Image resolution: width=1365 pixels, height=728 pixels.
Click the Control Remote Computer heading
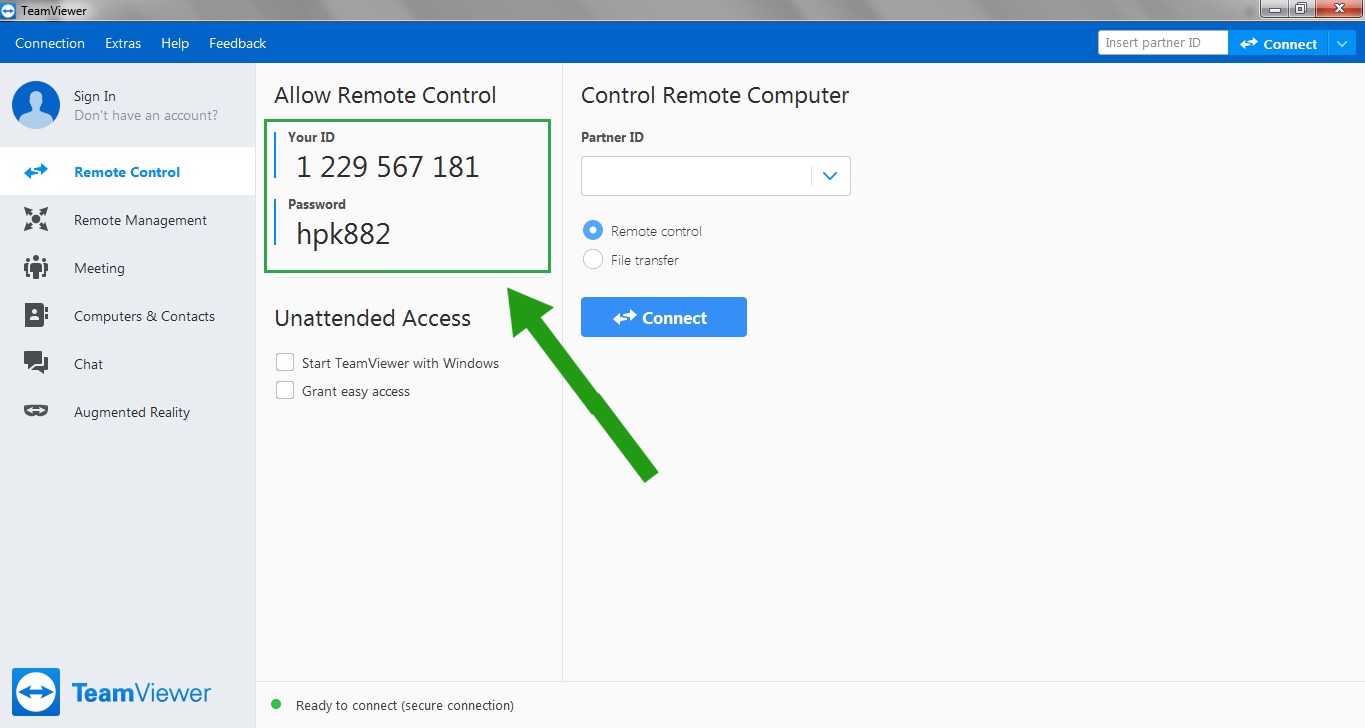point(715,95)
